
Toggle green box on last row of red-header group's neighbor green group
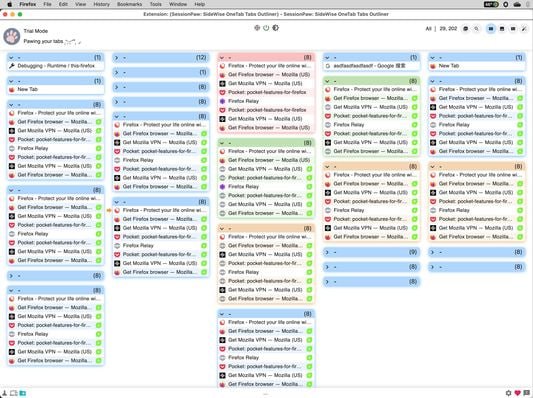309,213
